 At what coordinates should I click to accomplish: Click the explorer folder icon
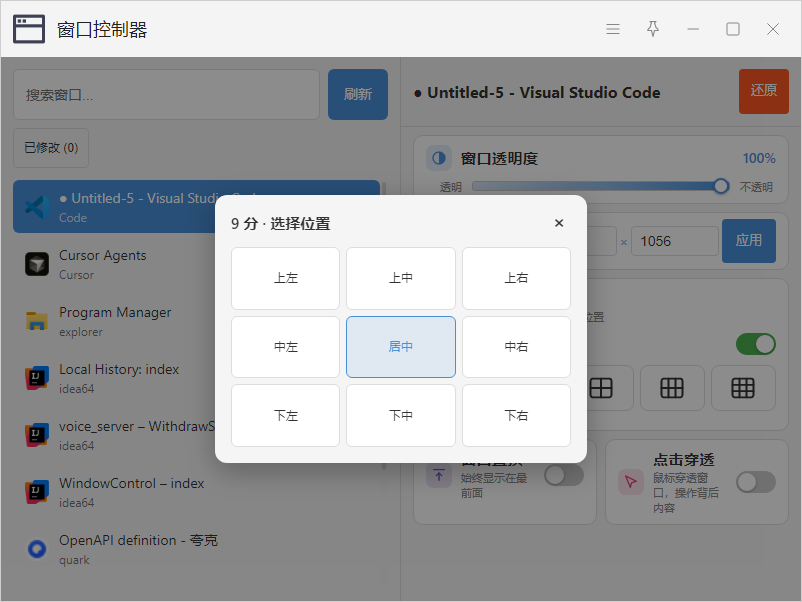[37, 321]
